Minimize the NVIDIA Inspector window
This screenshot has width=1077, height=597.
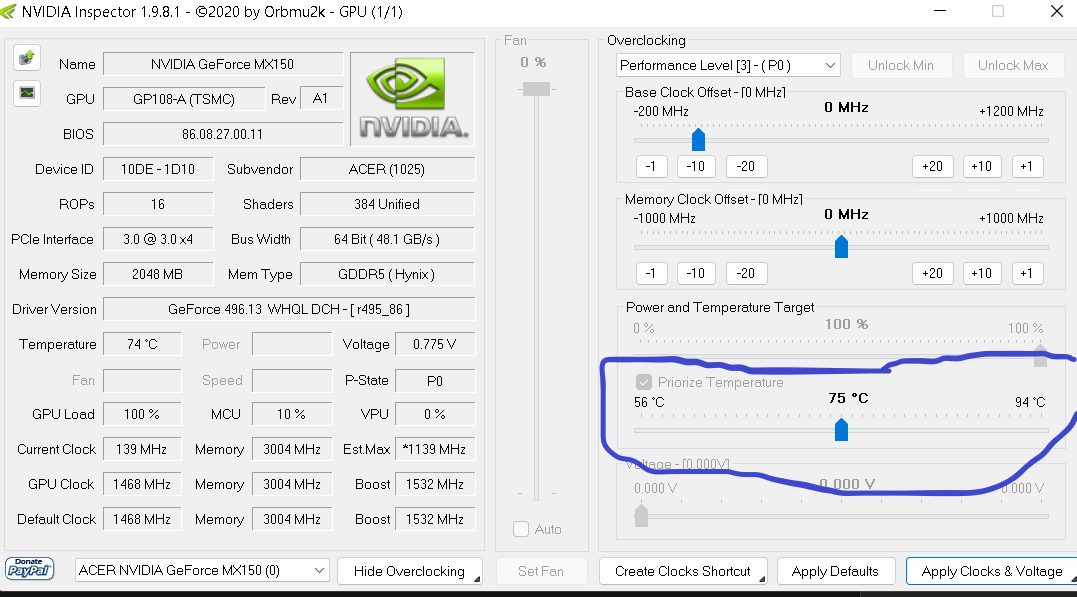[940, 11]
